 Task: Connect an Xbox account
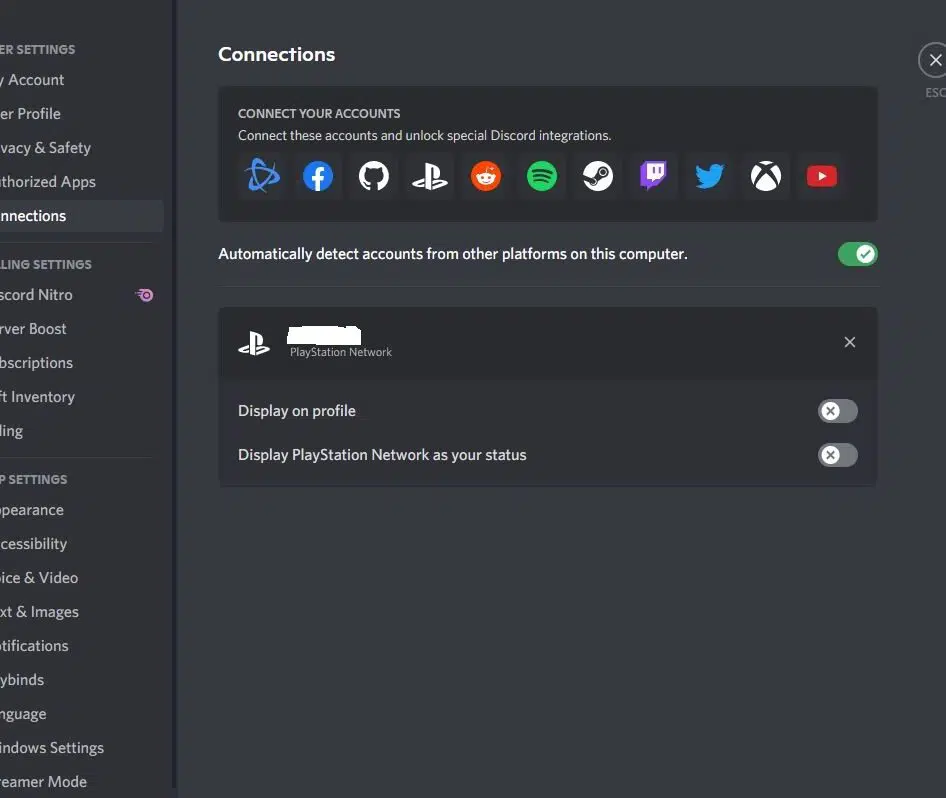tap(766, 176)
